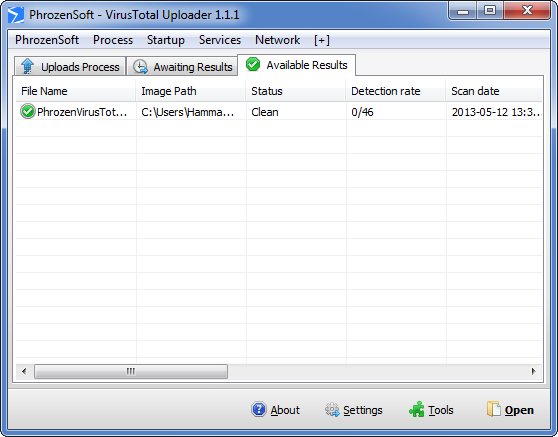The image size is (558, 437).
Task: Click the green puzzle piece Tools icon
Action: [x=416, y=409]
